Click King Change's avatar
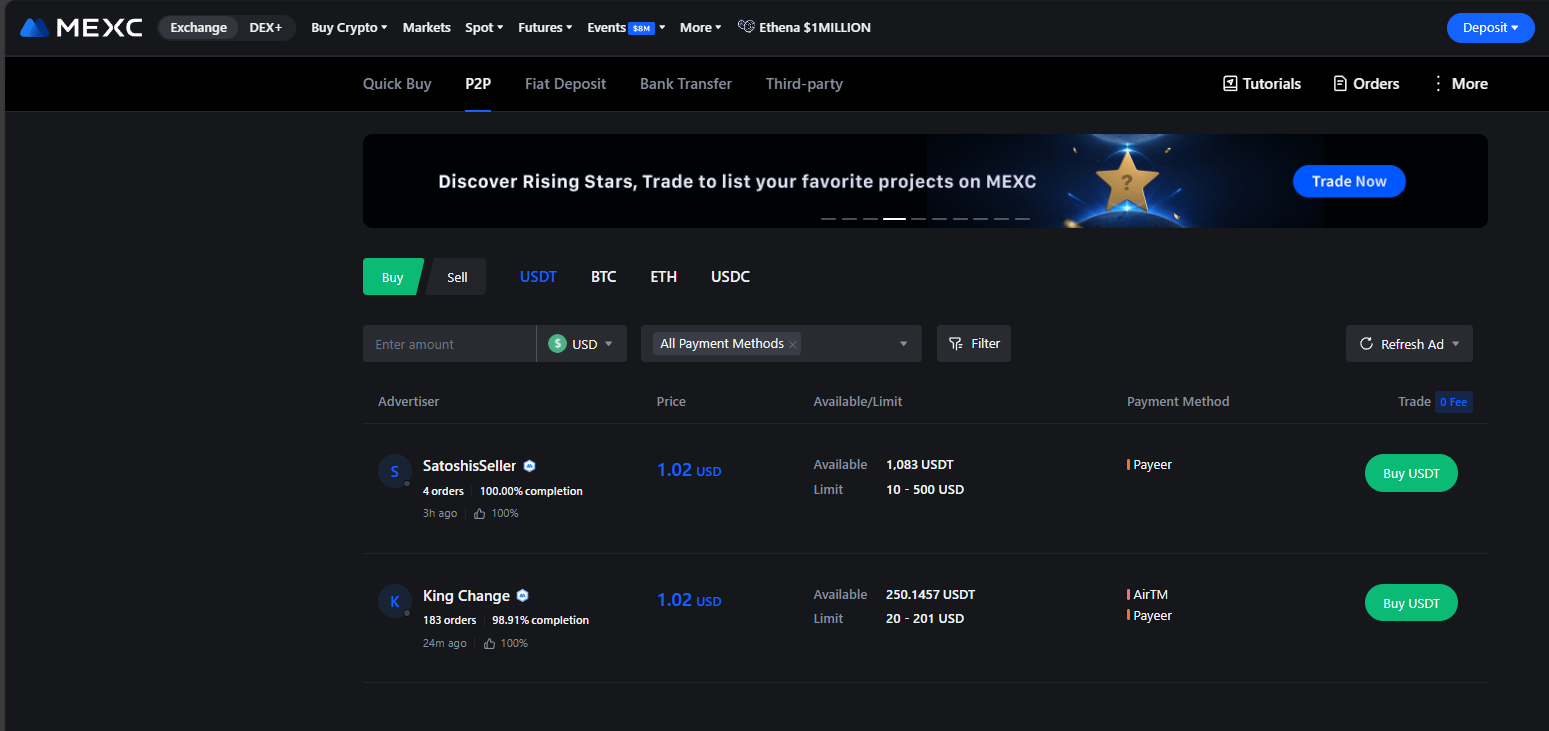The height and width of the screenshot is (731, 1549). (395, 601)
